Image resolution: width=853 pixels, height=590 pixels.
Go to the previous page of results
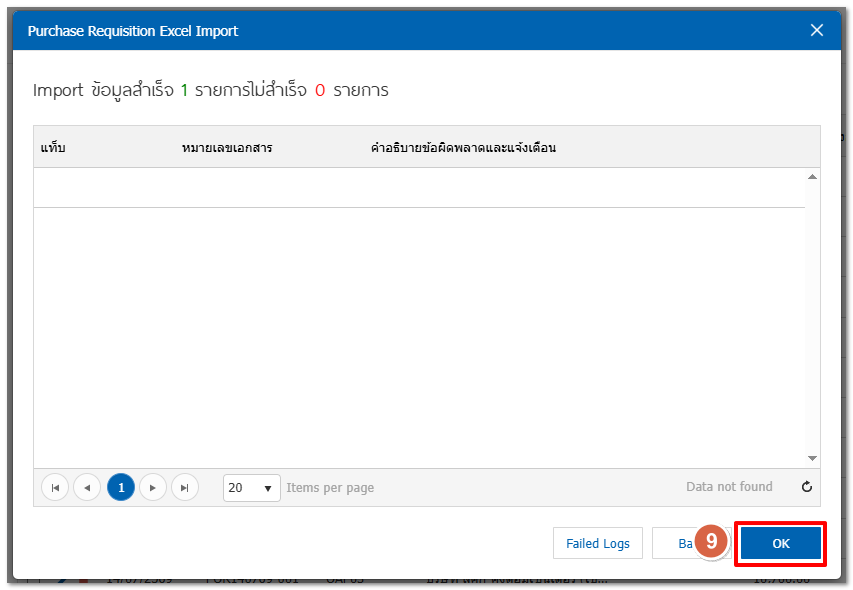pos(87,488)
